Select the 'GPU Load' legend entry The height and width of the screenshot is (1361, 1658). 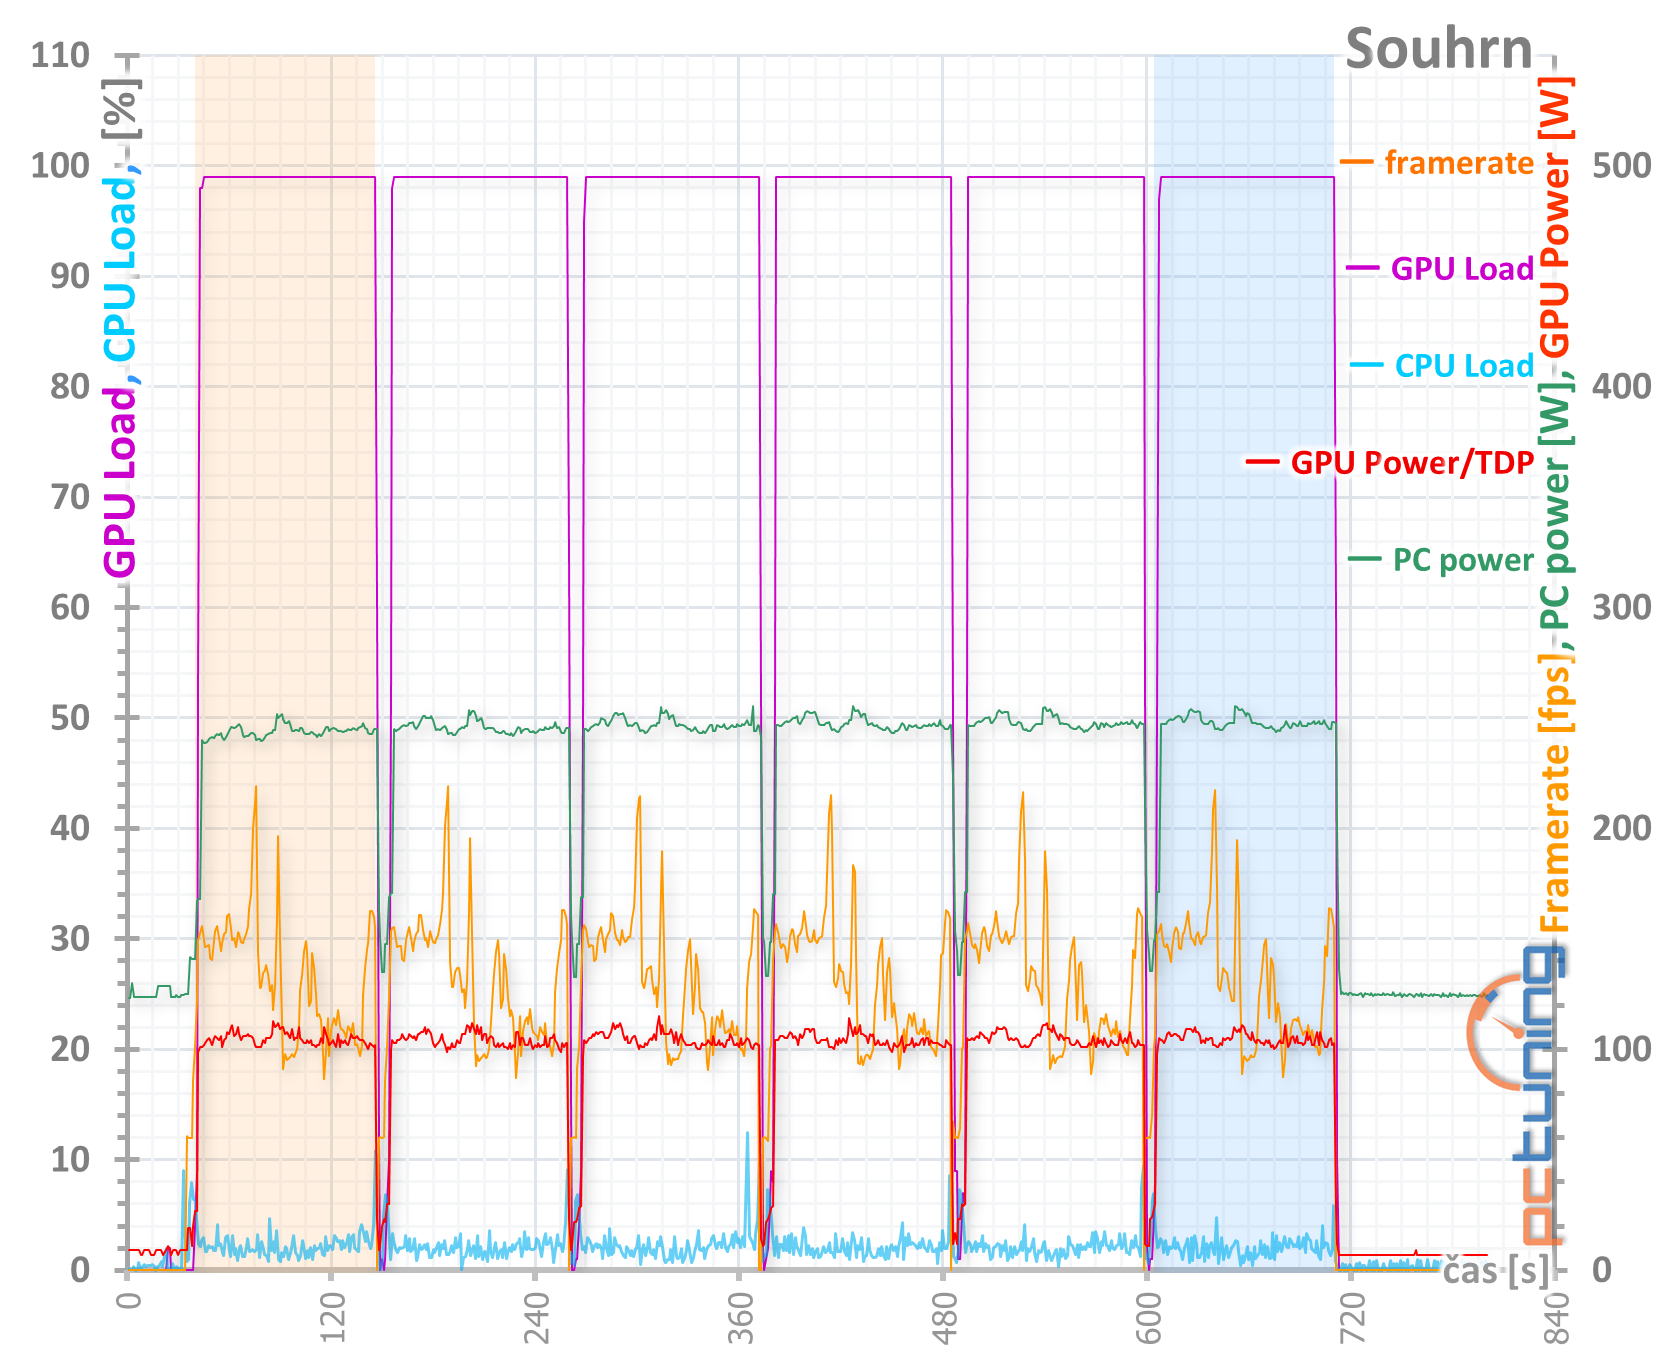pyautogui.click(x=1462, y=268)
